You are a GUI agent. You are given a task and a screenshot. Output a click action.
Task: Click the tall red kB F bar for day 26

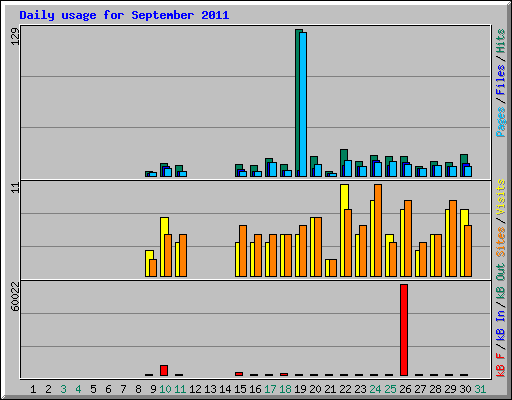pyautogui.click(x=404, y=330)
